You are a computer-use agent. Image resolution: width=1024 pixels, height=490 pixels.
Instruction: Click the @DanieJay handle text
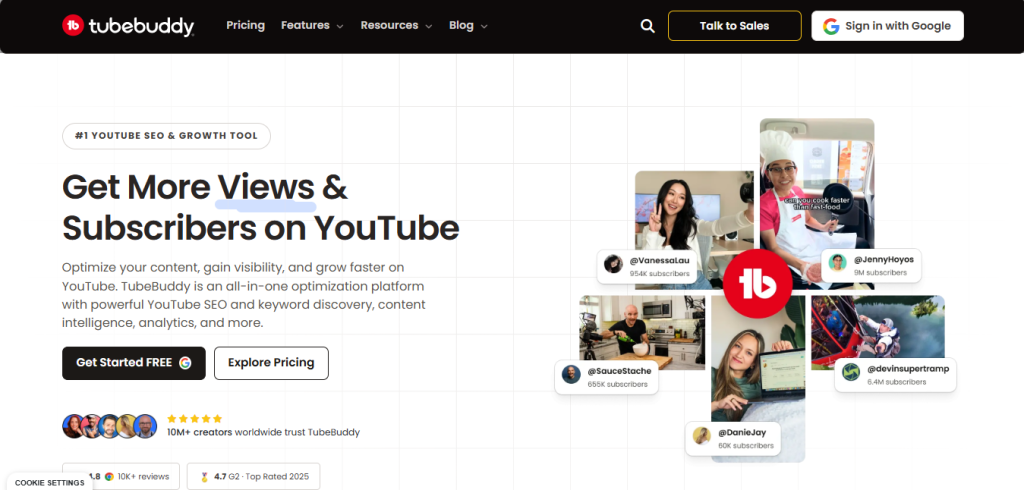742,433
